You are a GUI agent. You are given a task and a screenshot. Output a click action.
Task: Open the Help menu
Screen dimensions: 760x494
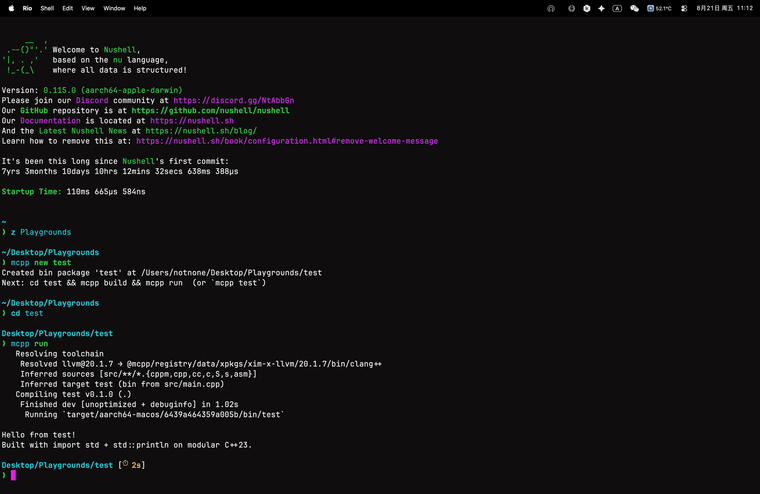tap(140, 8)
